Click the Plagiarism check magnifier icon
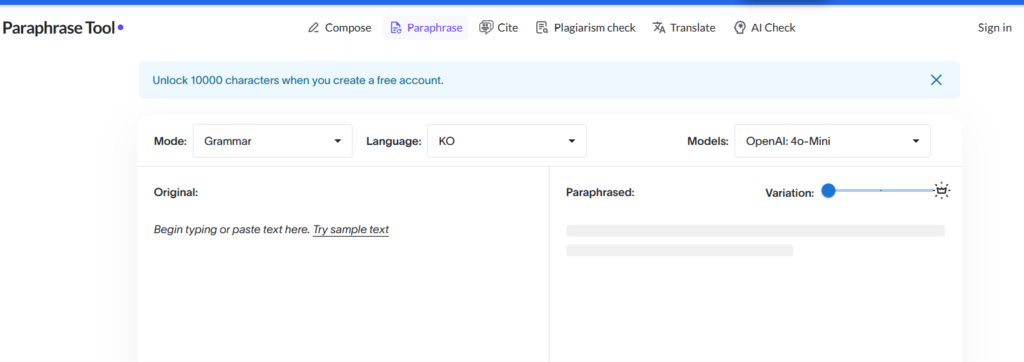 (x=541, y=28)
